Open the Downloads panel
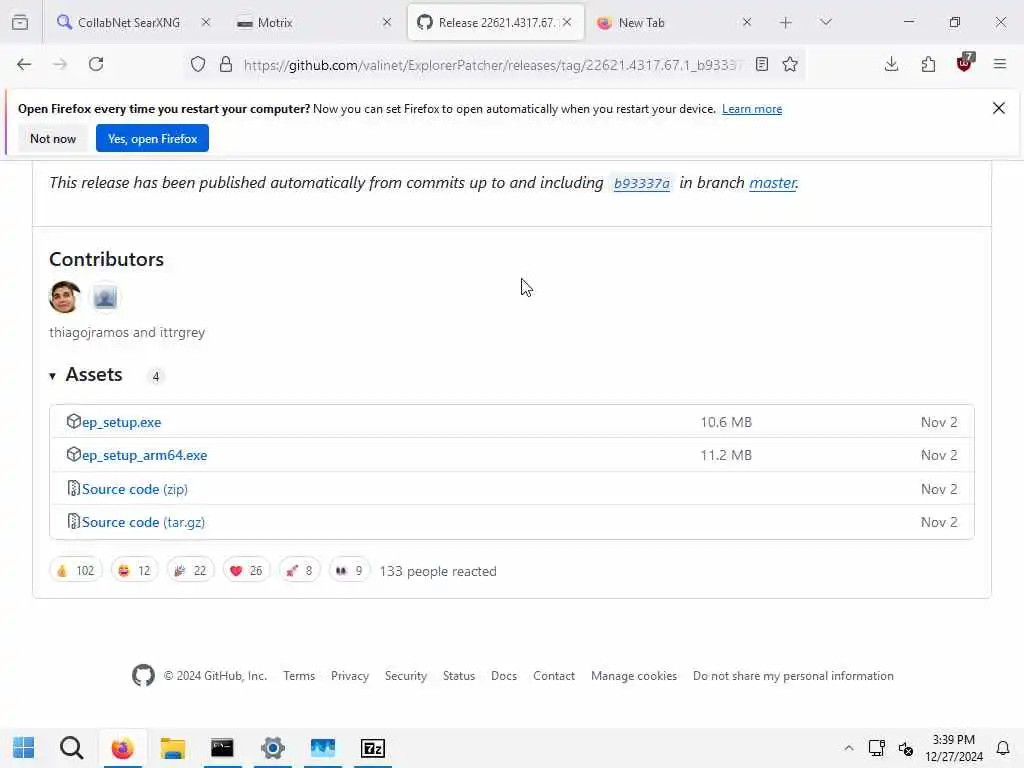1024x768 pixels. pos(891,64)
